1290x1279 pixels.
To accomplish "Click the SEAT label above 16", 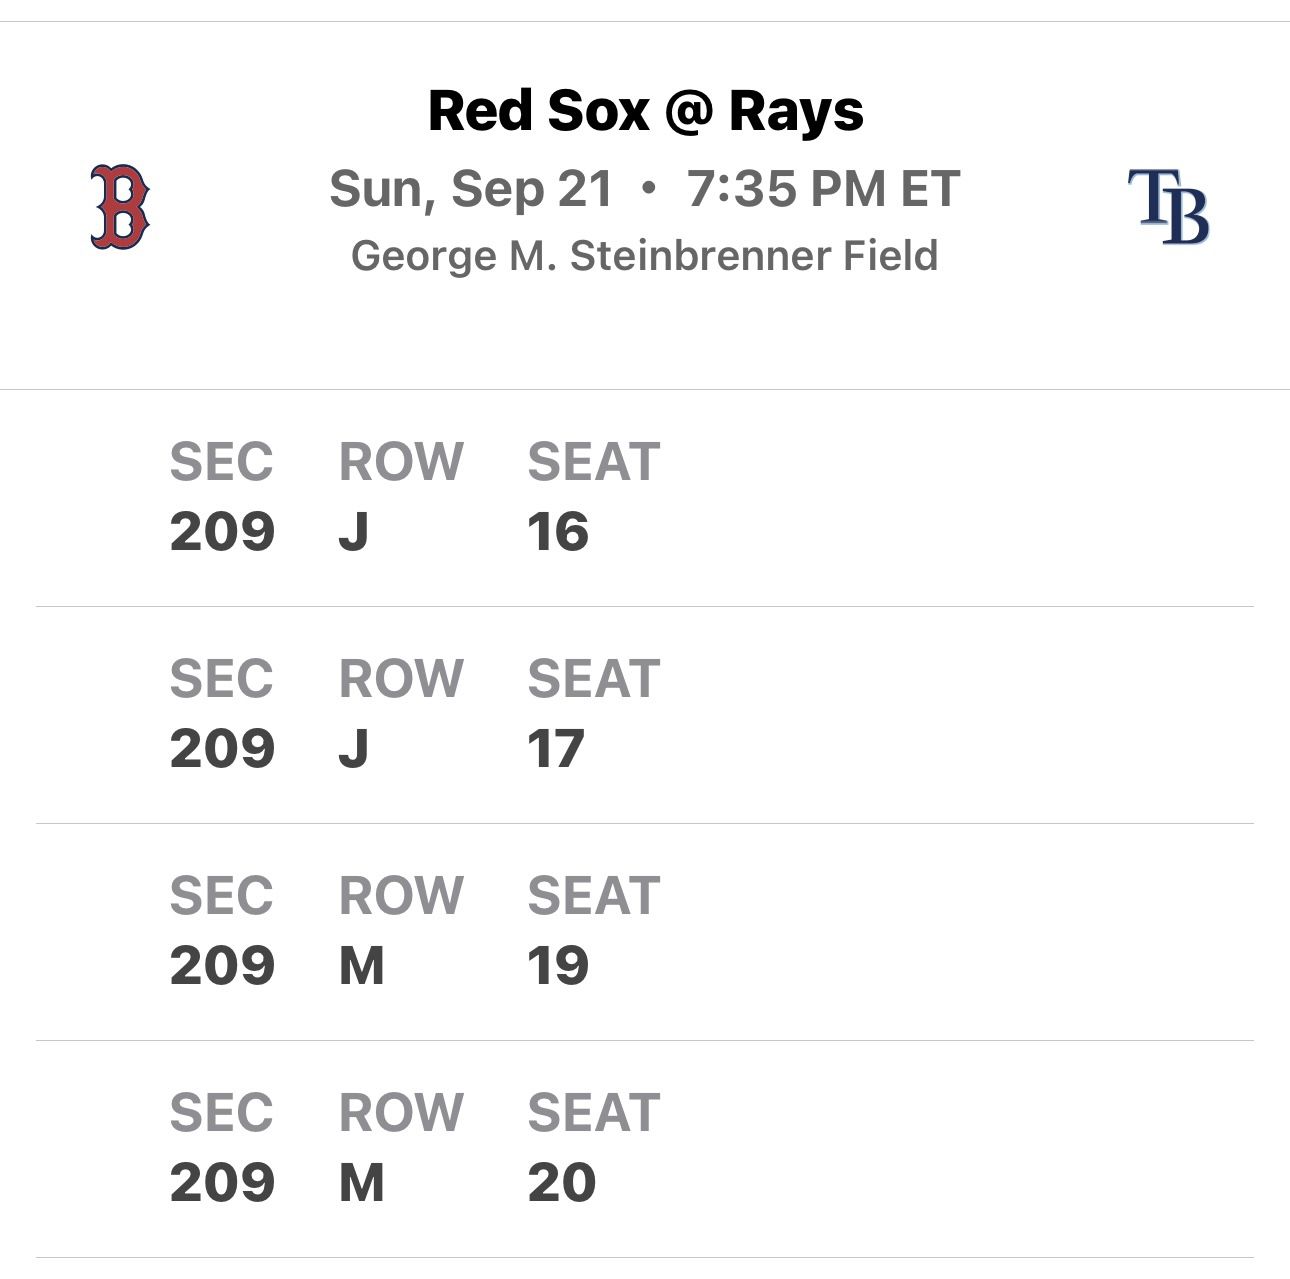I will coord(594,462).
